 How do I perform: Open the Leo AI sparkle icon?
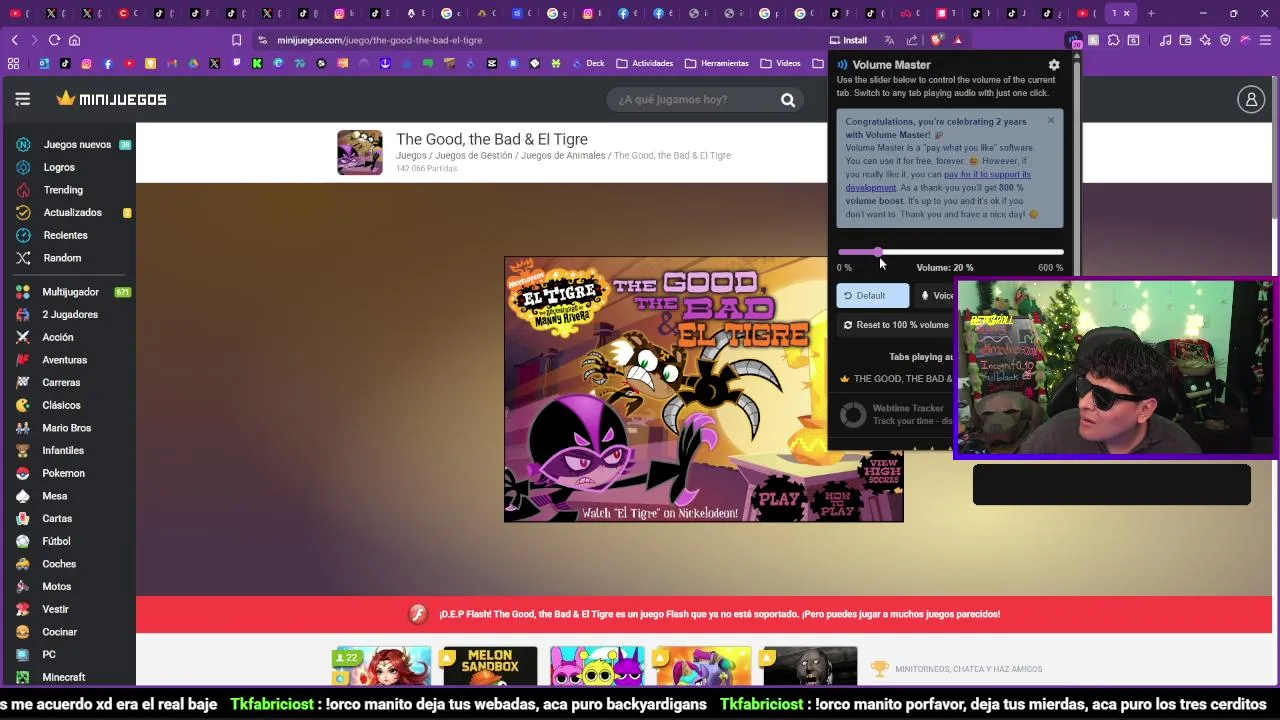point(1205,40)
